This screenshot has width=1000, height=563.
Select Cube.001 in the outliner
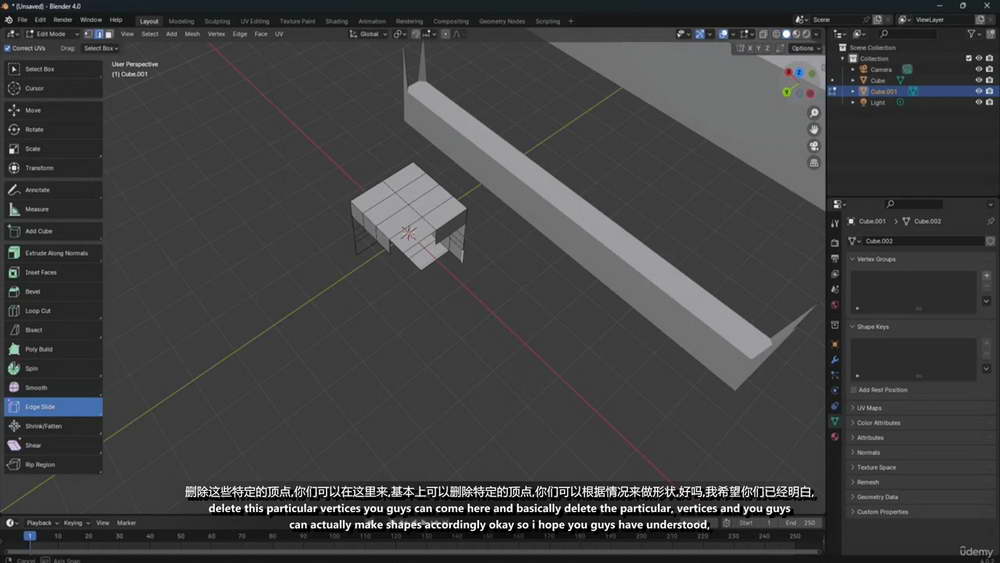(883, 91)
